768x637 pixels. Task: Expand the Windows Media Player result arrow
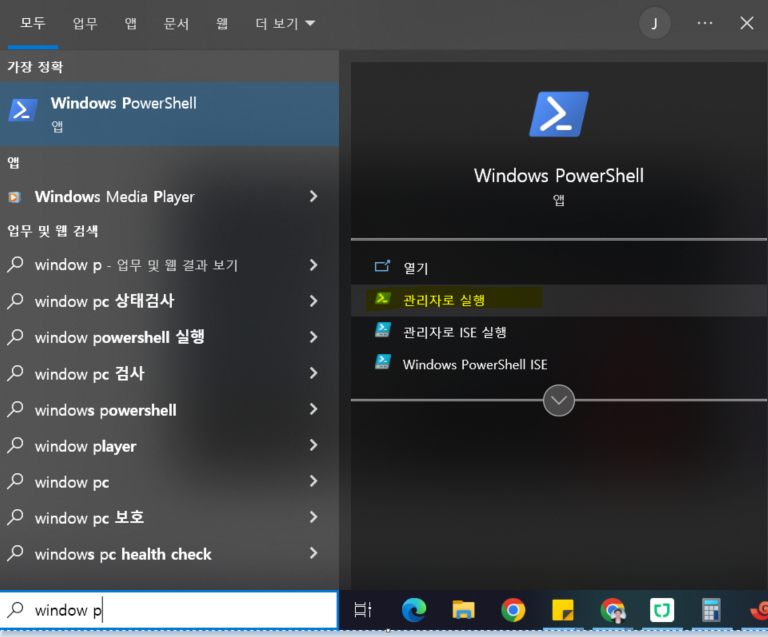pos(313,197)
